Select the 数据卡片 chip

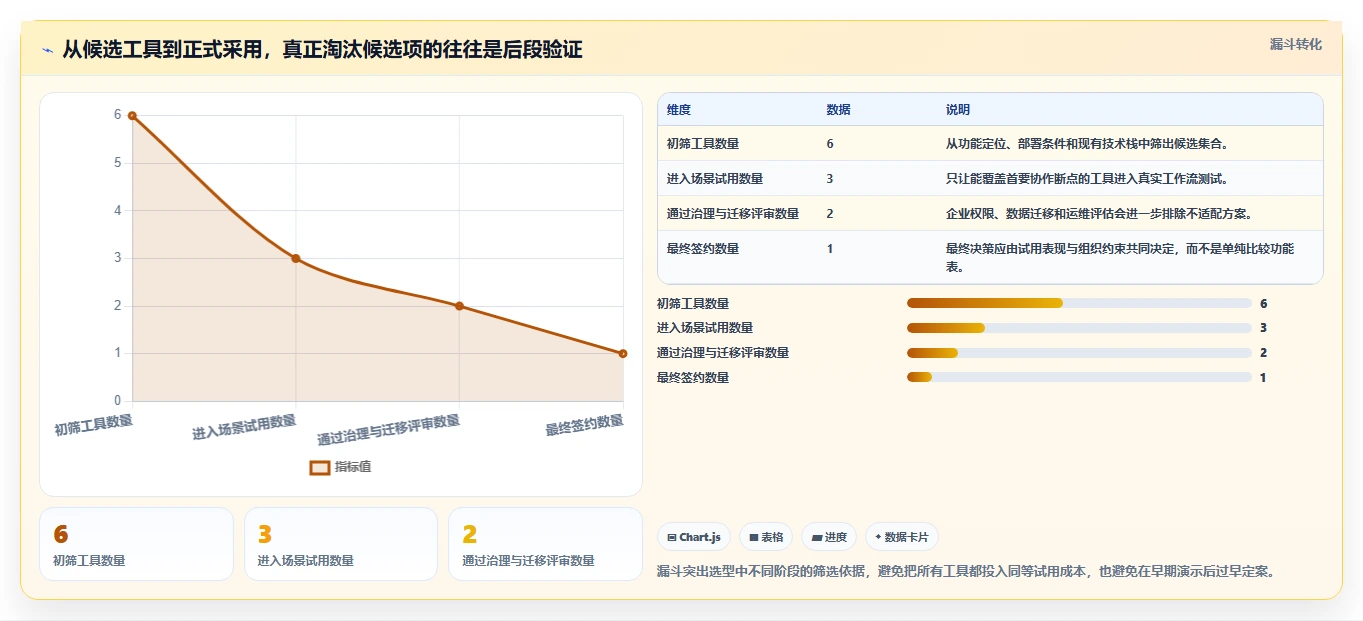pyautogui.click(x=902, y=537)
